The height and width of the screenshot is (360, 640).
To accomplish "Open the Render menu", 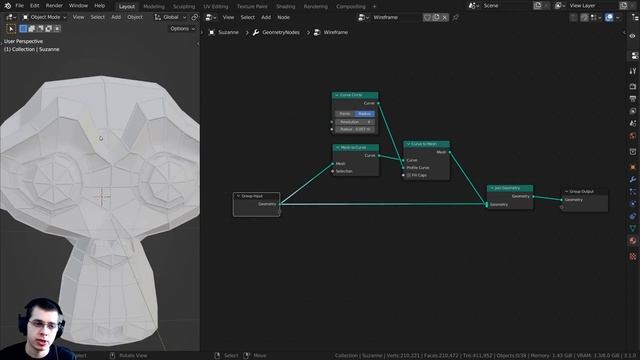I will point(54,6).
